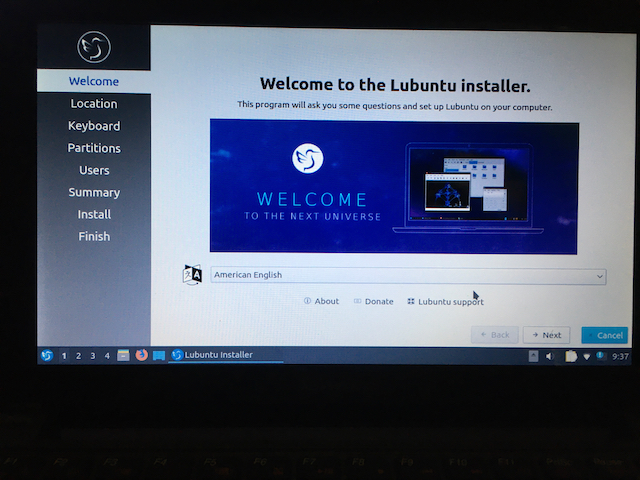The width and height of the screenshot is (640, 480).
Task: Select the Partitions step in sidebar
Action: point(94,148)
